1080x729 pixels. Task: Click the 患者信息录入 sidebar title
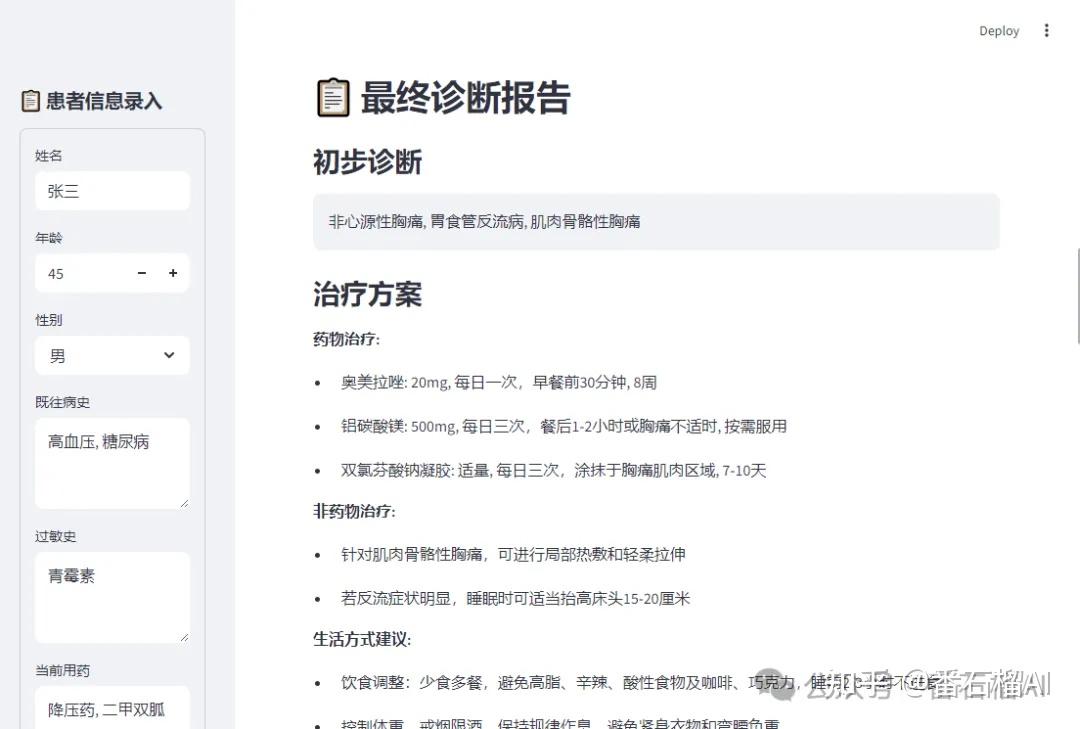pos(104,101)
